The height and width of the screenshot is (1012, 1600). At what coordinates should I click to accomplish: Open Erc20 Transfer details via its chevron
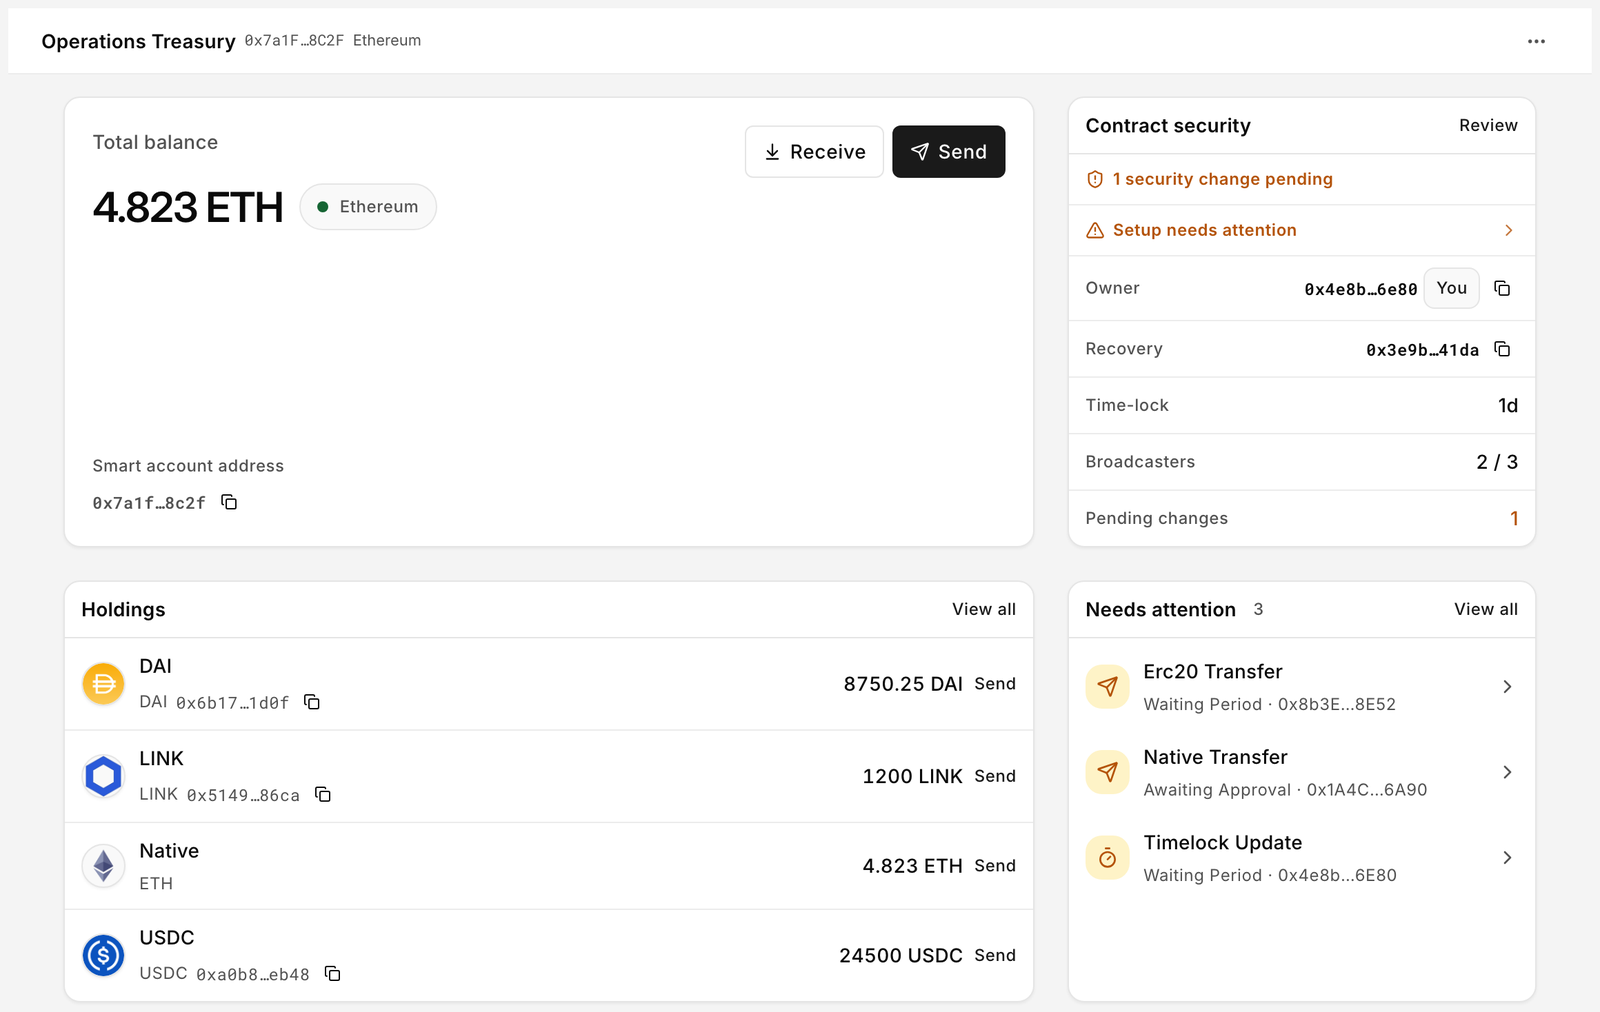point(1507,687)
